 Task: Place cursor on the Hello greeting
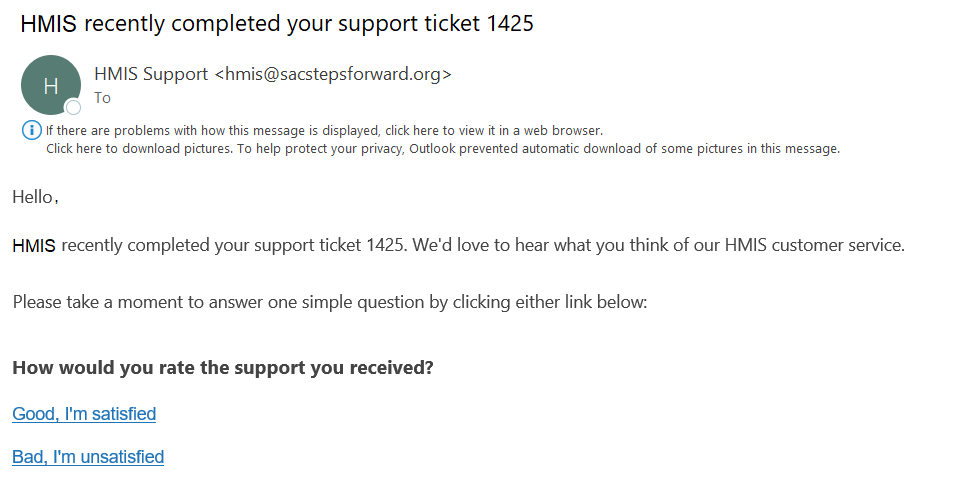coord(35,197)
